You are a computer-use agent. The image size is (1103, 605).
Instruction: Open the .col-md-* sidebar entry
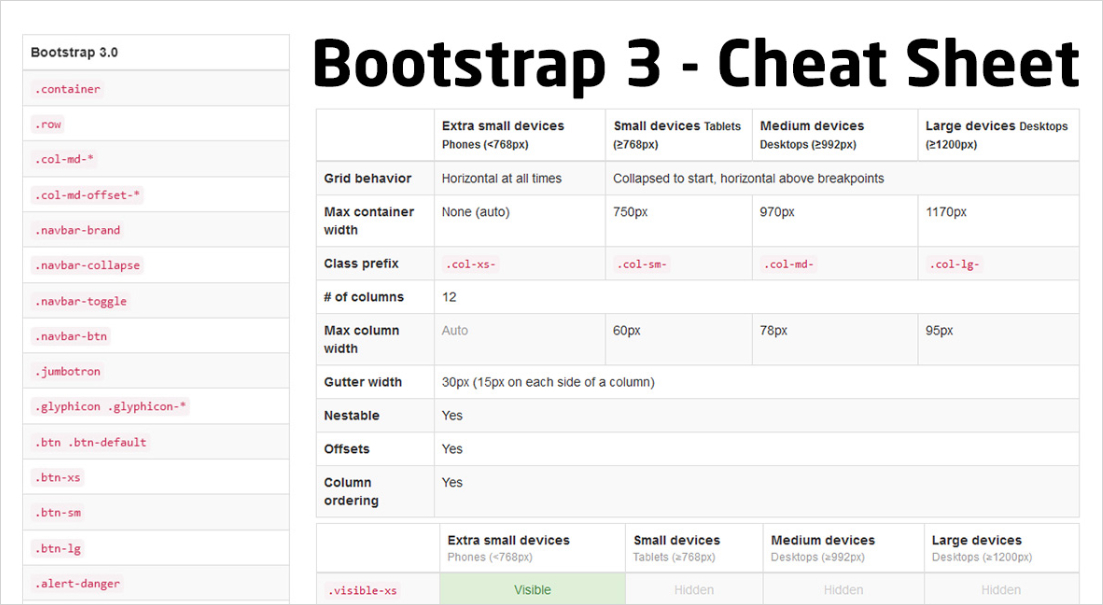click(x=64, y=160)
